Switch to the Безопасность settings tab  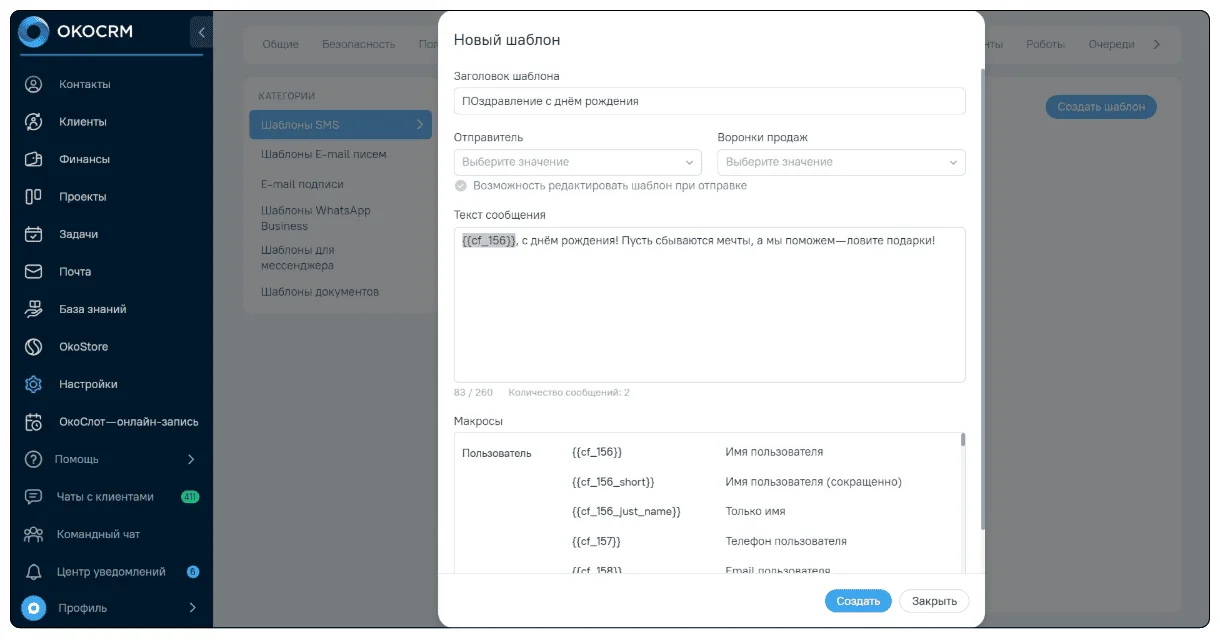pos(358,44)
